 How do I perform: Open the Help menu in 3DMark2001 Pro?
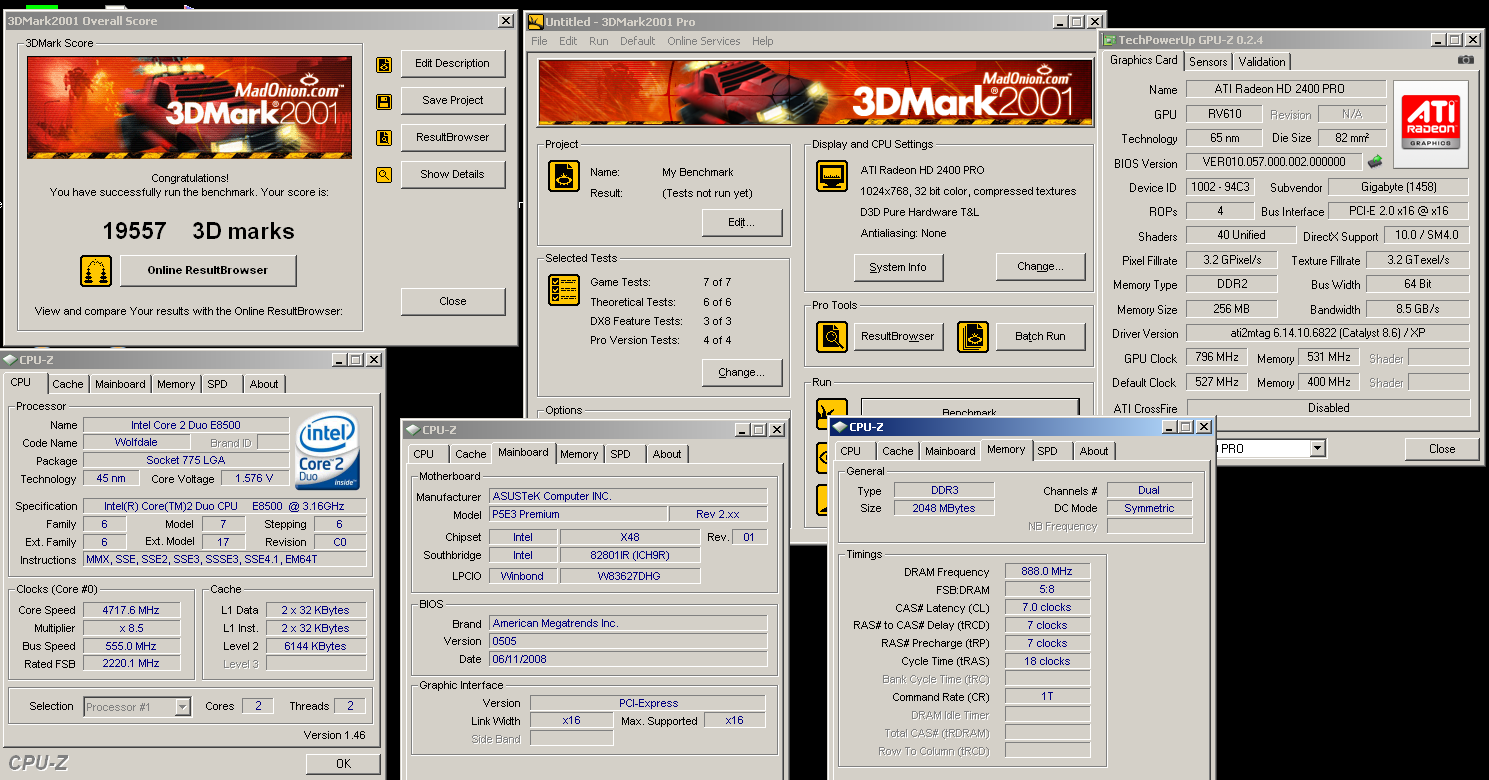762,41
